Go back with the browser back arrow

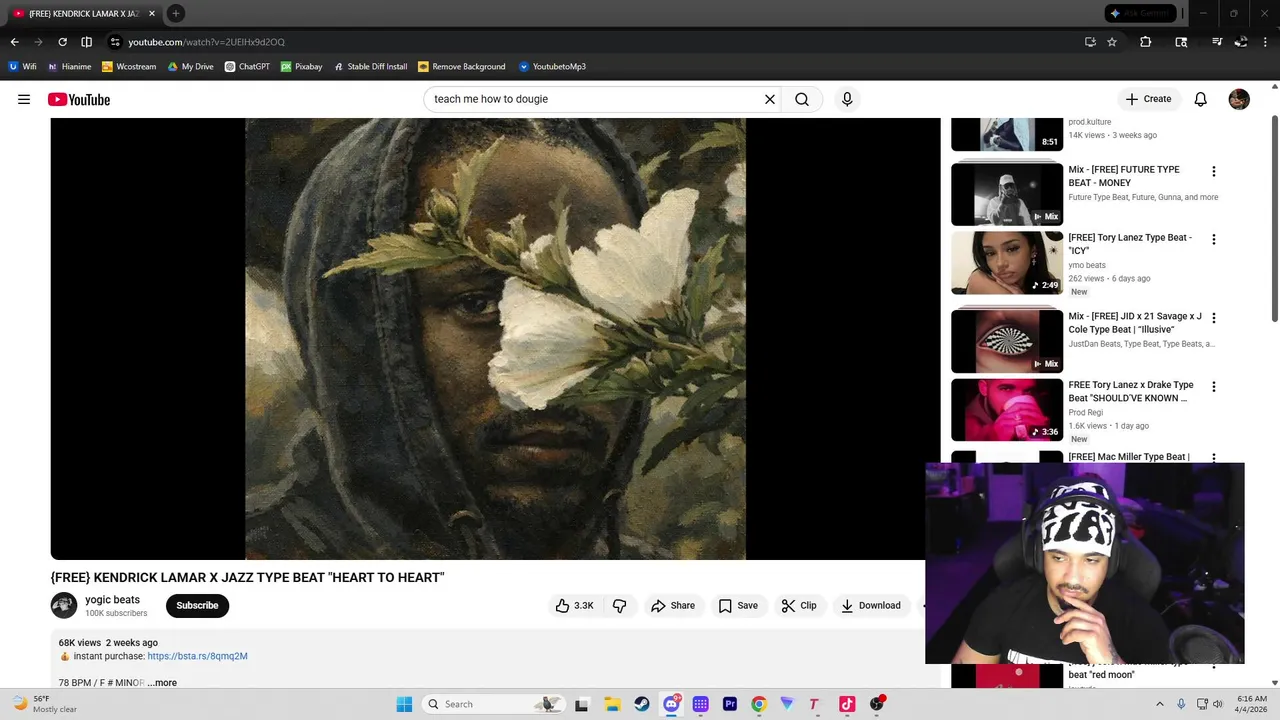[x=14, y=42]
